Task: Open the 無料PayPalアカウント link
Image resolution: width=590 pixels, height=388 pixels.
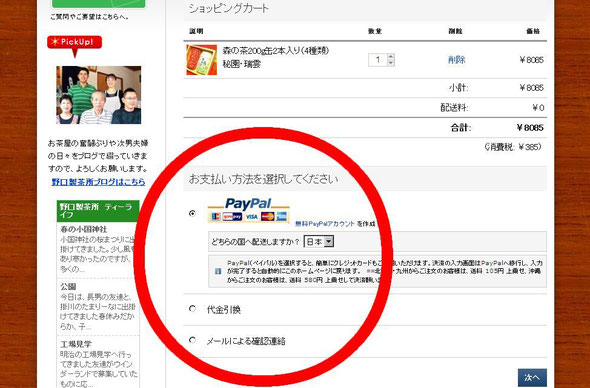Action: click(325, 224)
